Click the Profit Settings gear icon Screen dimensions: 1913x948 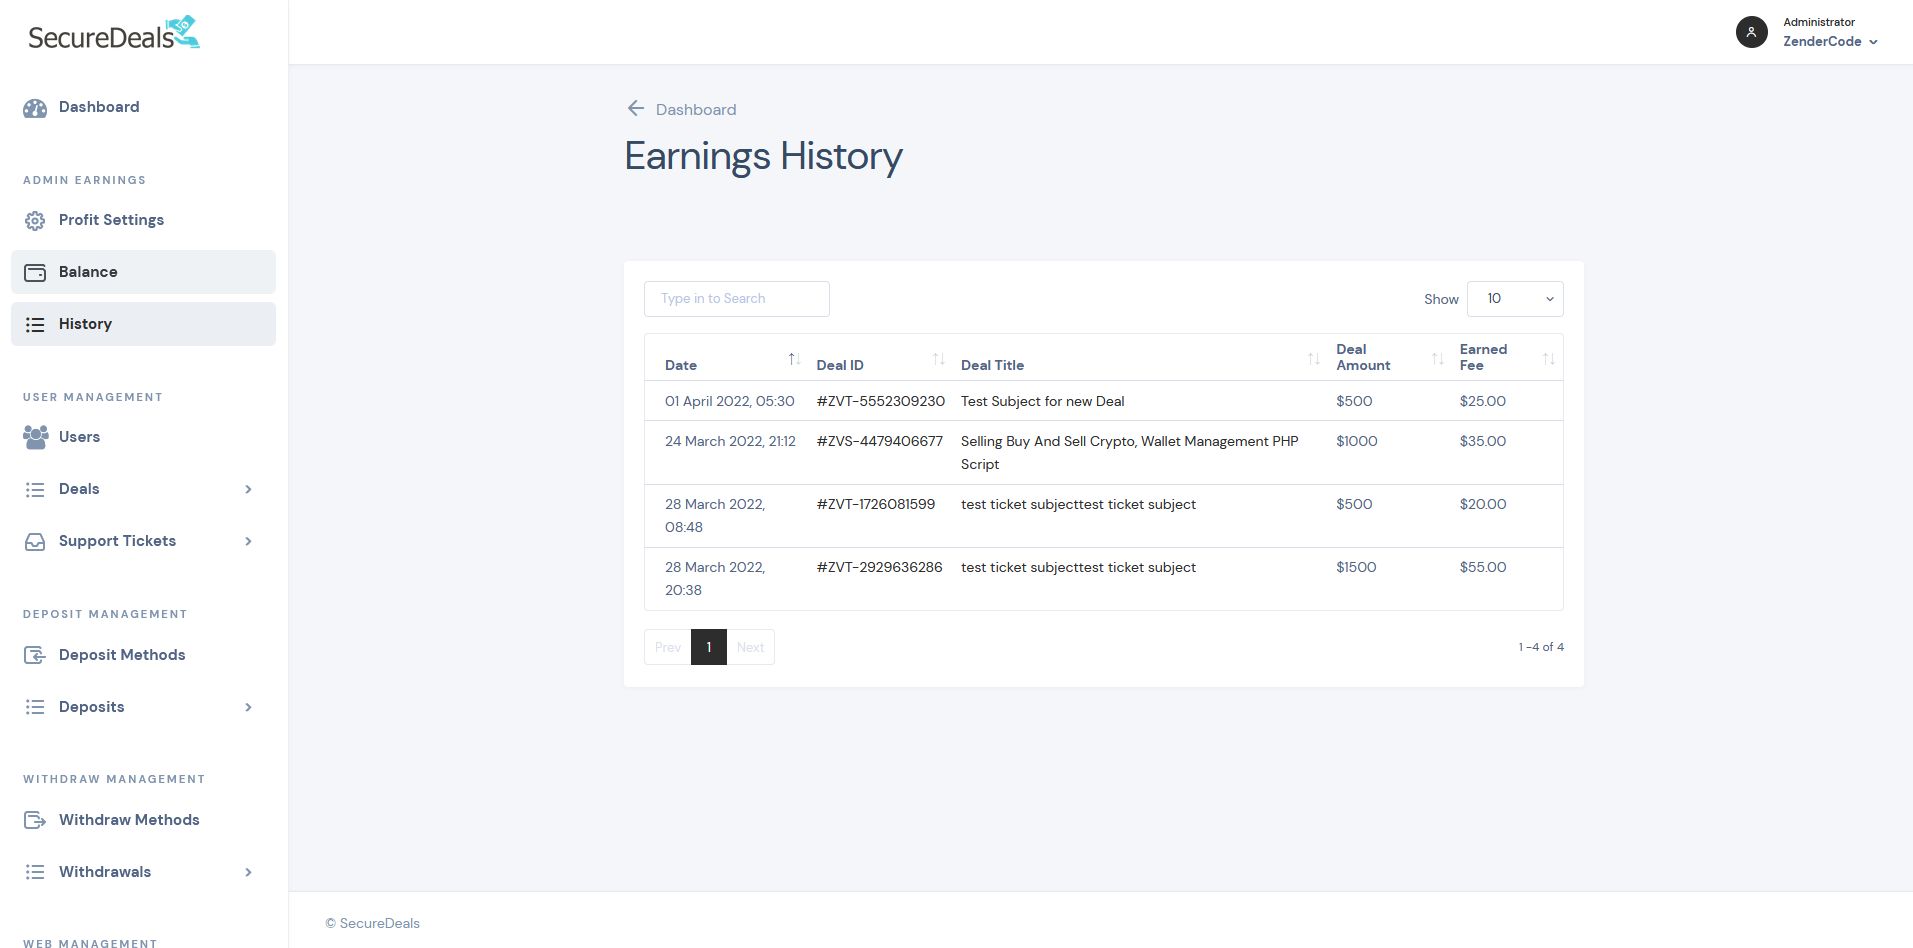[35, 221]
